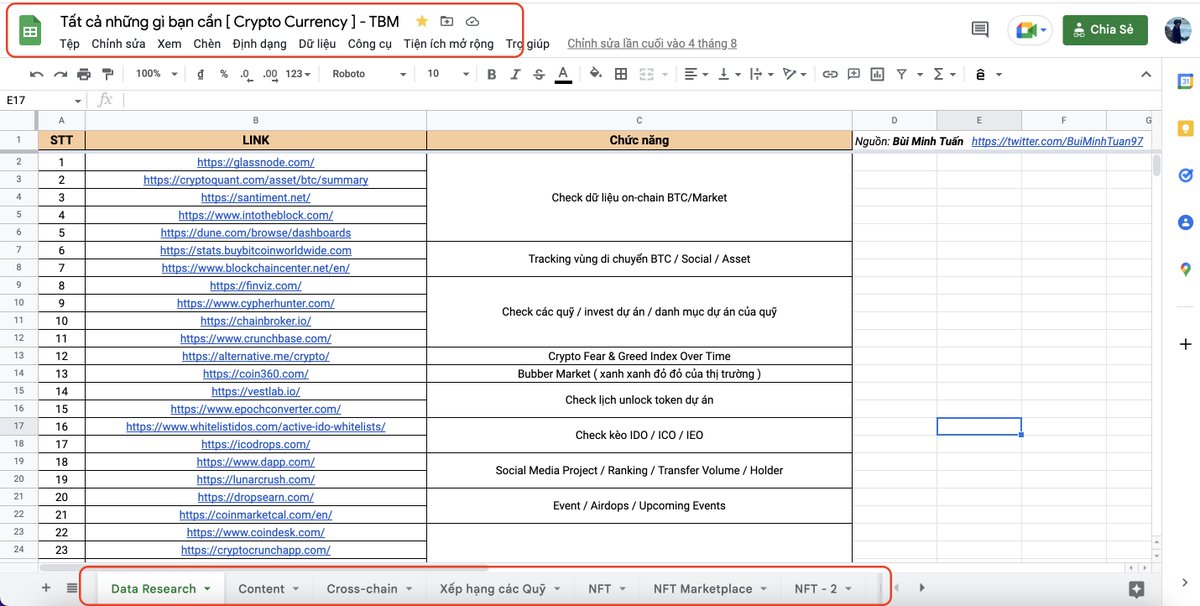Screen dimensions: 1200x606
Task: Open the fill color bucket
Action: pyautogui.click(x=596, y=74)
